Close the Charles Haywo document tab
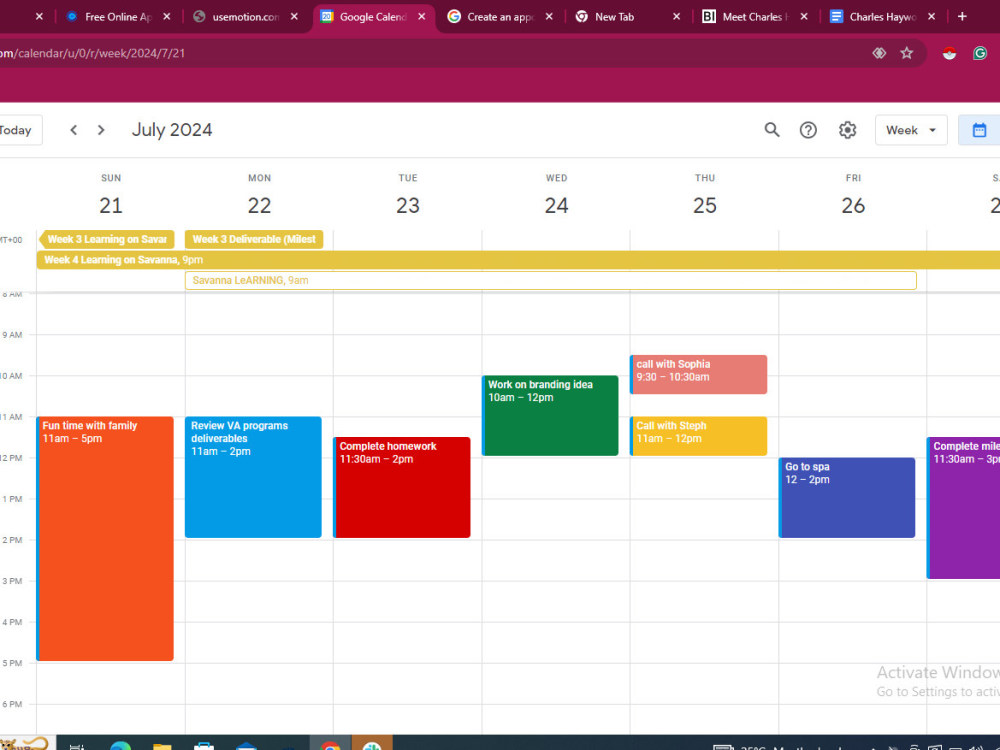Screen dimensions: 1000x750 932,17
